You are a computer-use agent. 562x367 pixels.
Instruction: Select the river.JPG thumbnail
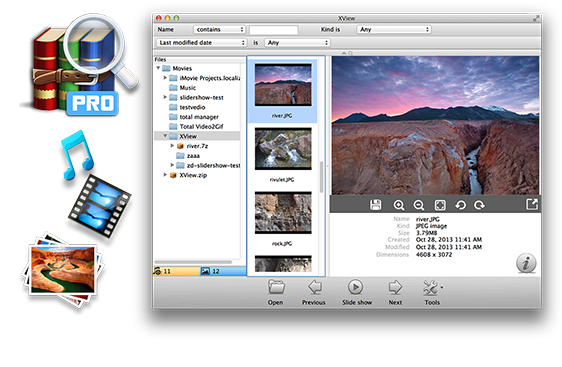click(x=283, y=85)
